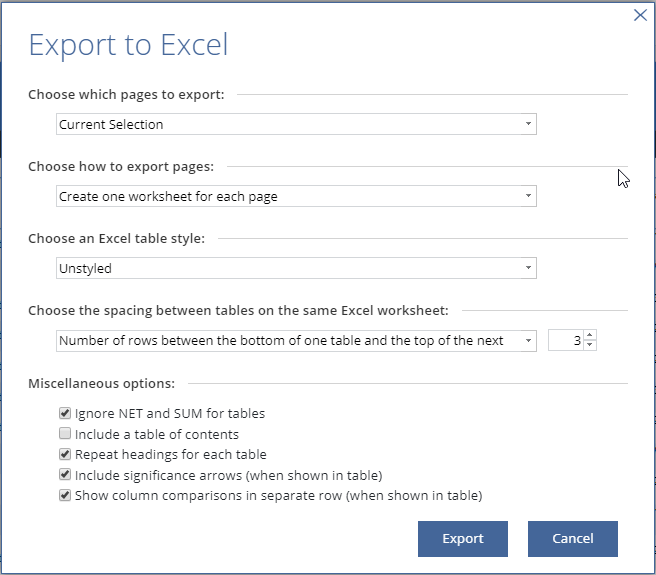Click the small arrow of the pages-to-export dropdown
656x575 pixels.
[x=528, y=124]
